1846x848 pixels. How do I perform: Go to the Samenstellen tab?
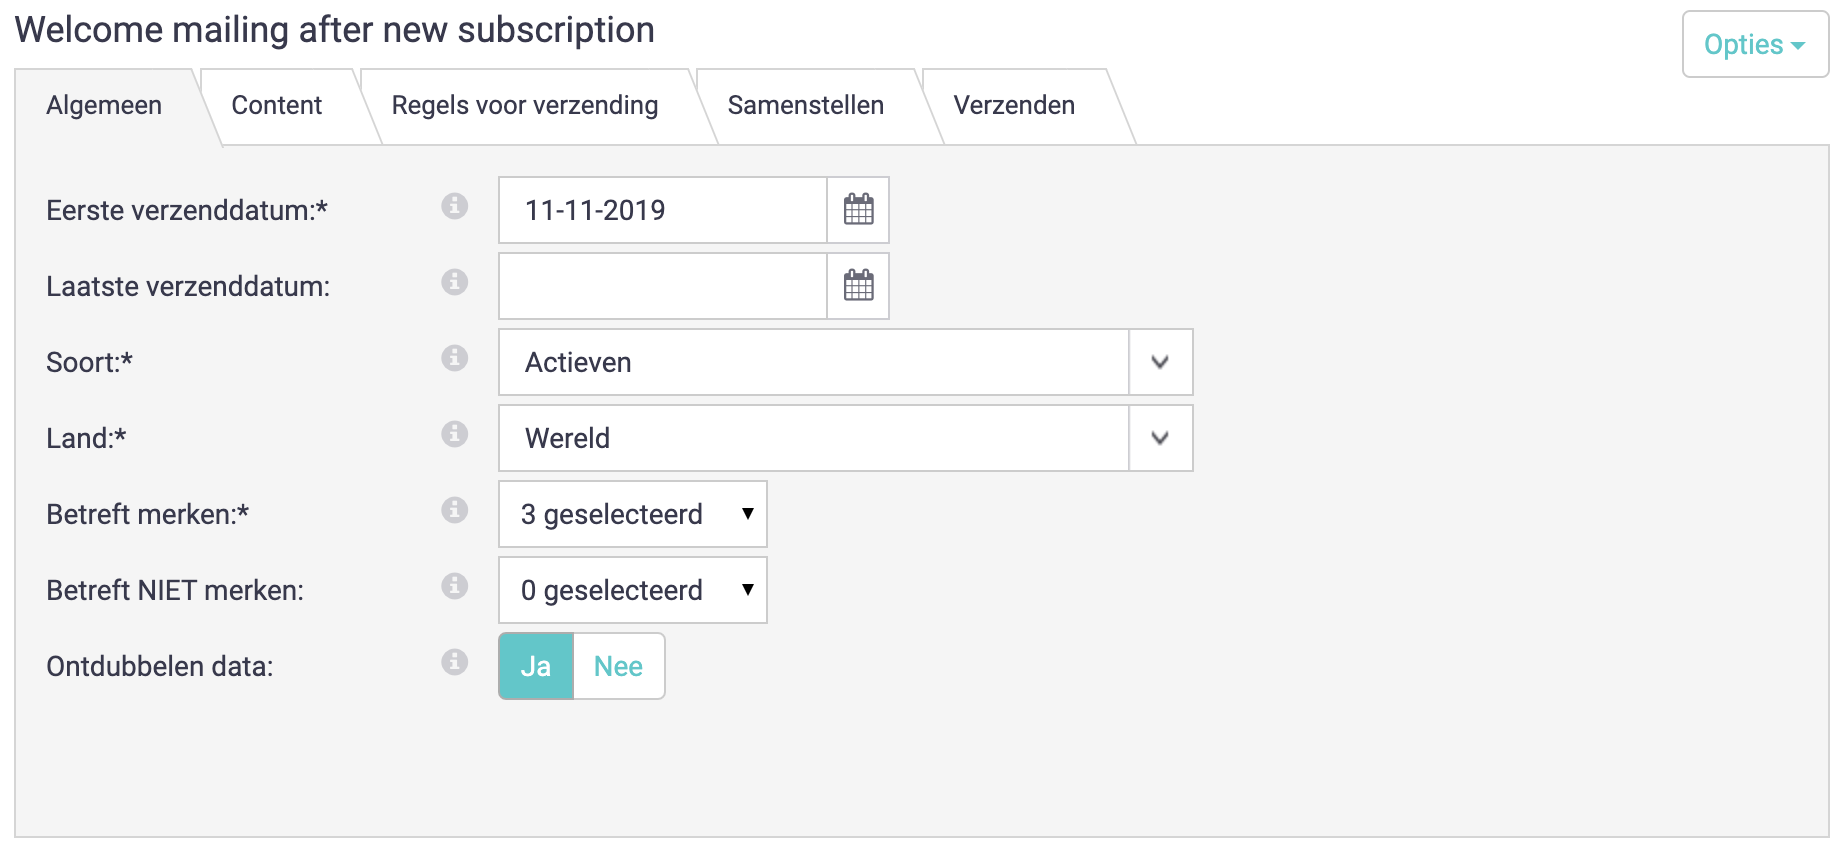806,106
